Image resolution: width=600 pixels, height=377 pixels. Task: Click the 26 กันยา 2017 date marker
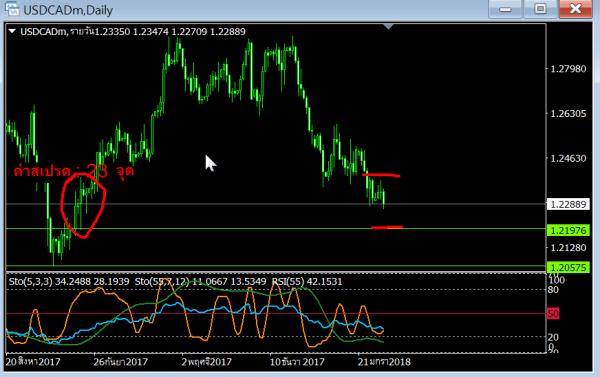121,362
